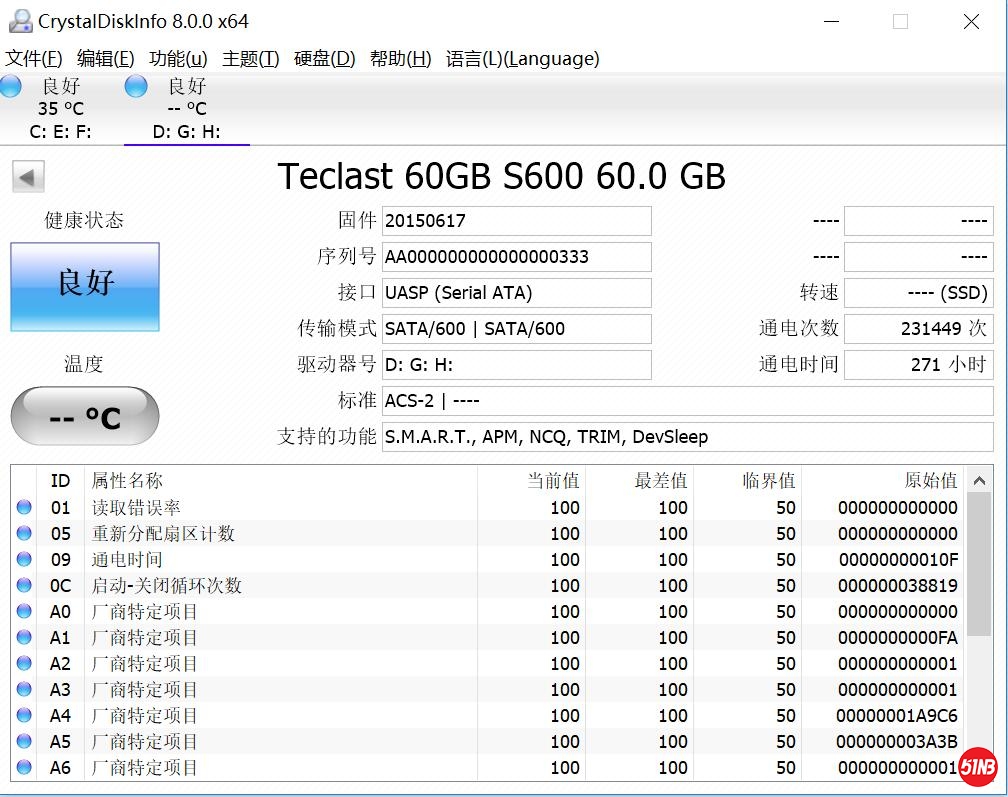Select the C: E: F: disk status orb
This screenshot has height=797, width=1008.
coord(11,86)
